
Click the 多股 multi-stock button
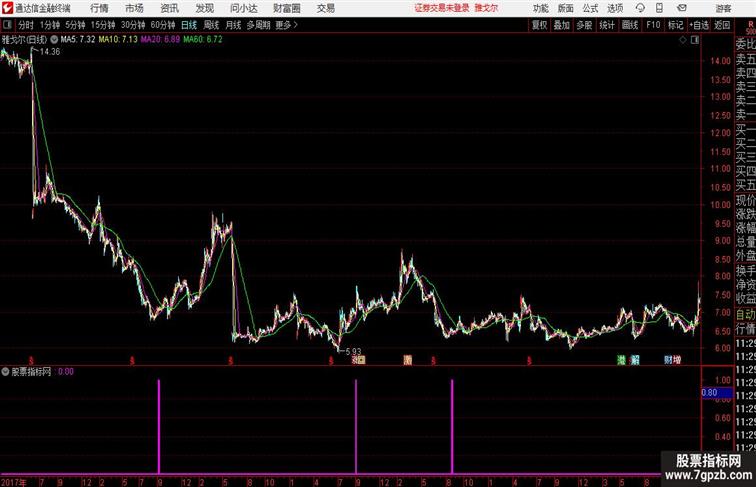tap(584, 25)
